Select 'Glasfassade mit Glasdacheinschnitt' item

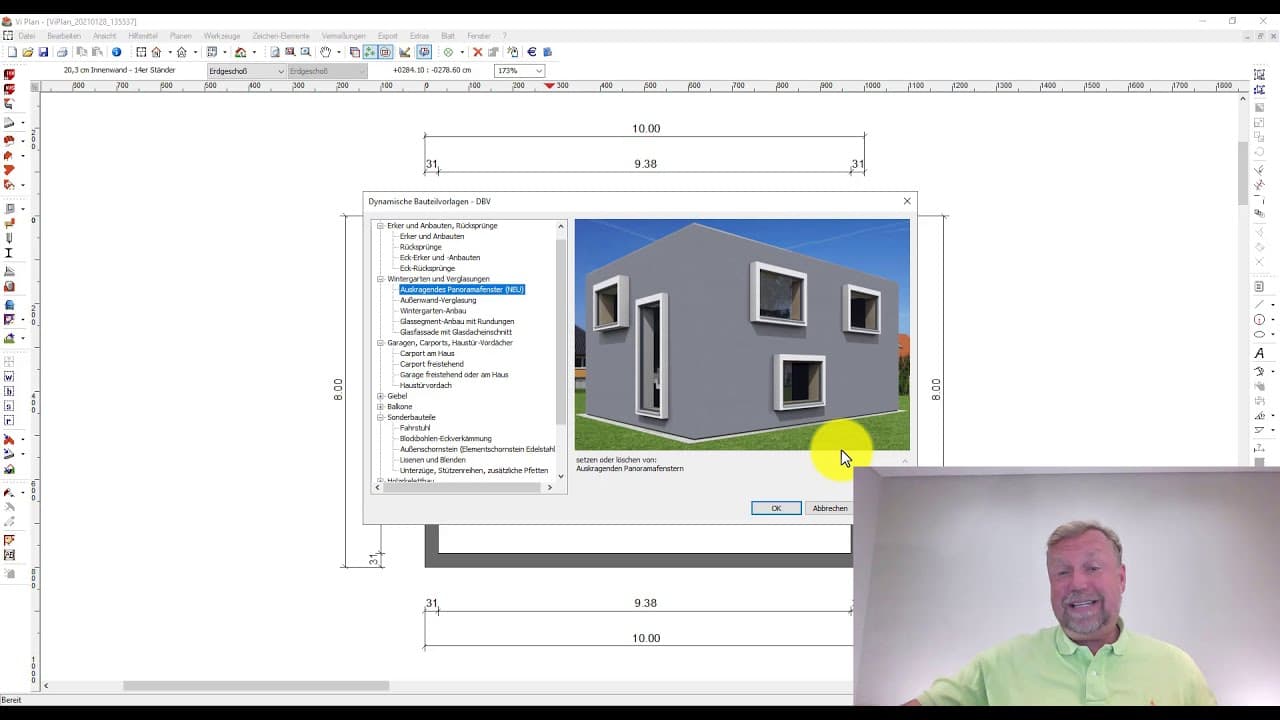click(456, 332)
